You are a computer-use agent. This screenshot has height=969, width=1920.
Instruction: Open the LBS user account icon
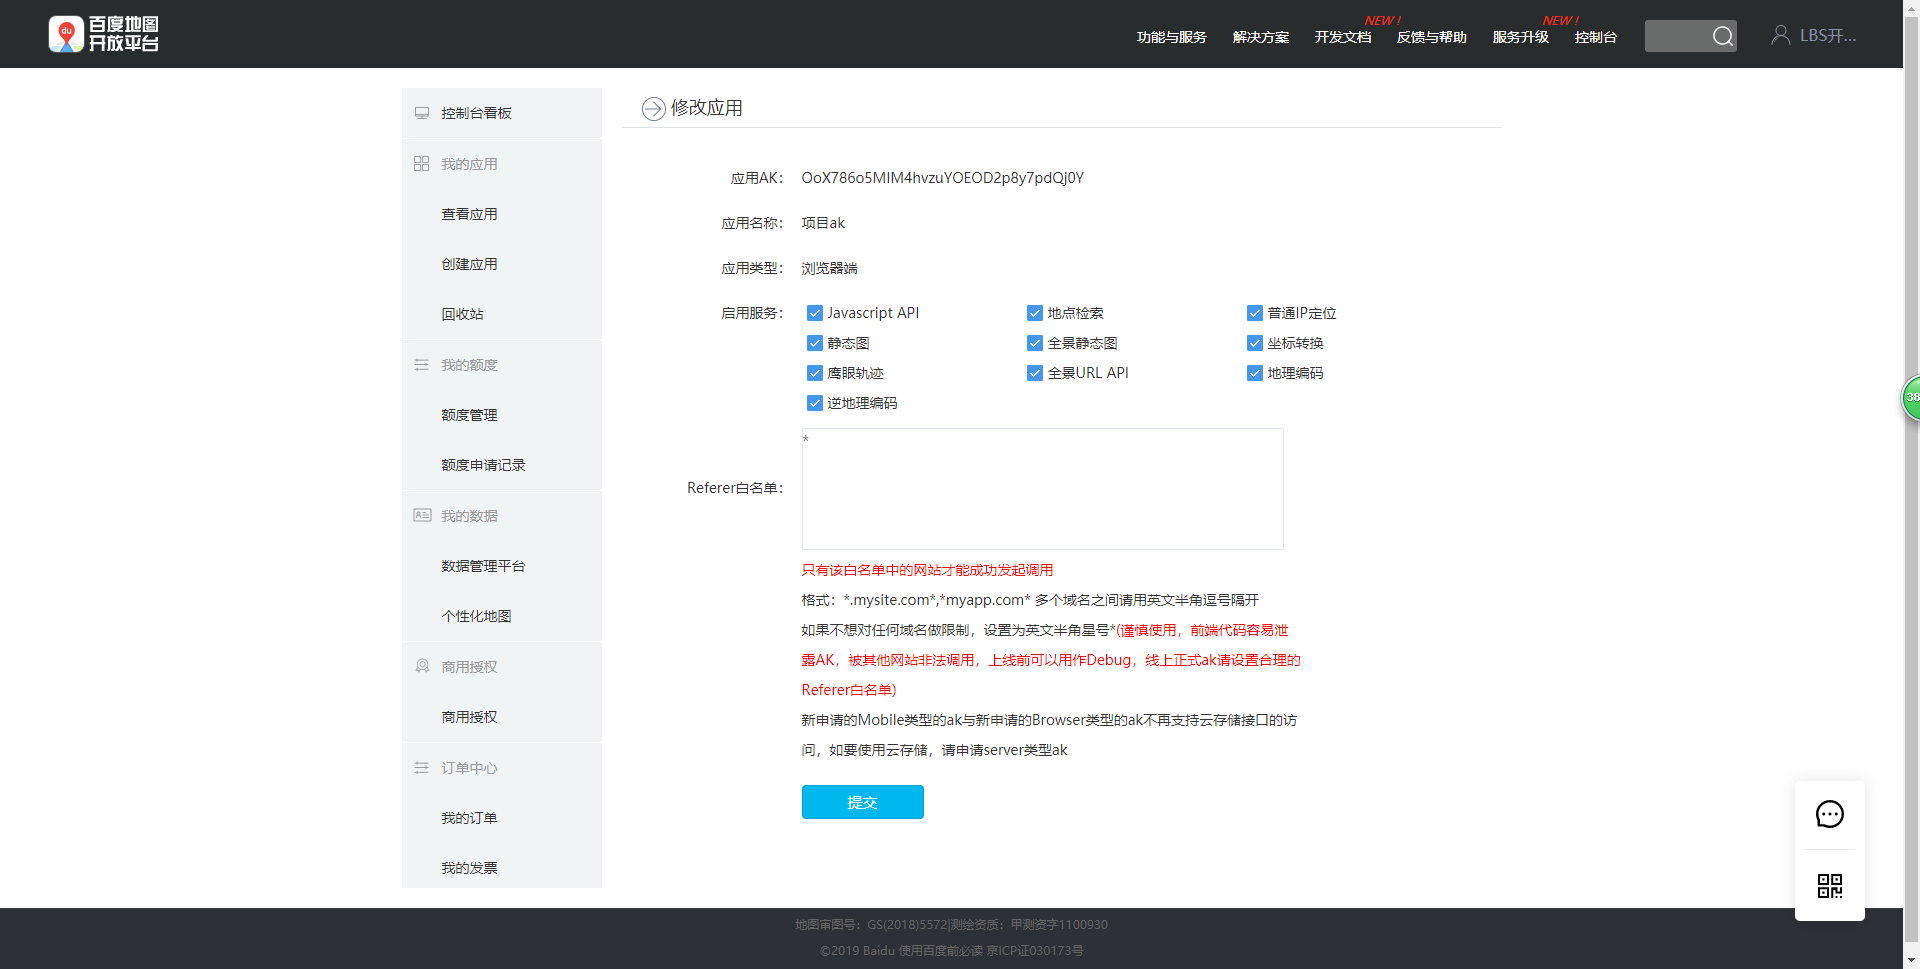[1780, 33]
